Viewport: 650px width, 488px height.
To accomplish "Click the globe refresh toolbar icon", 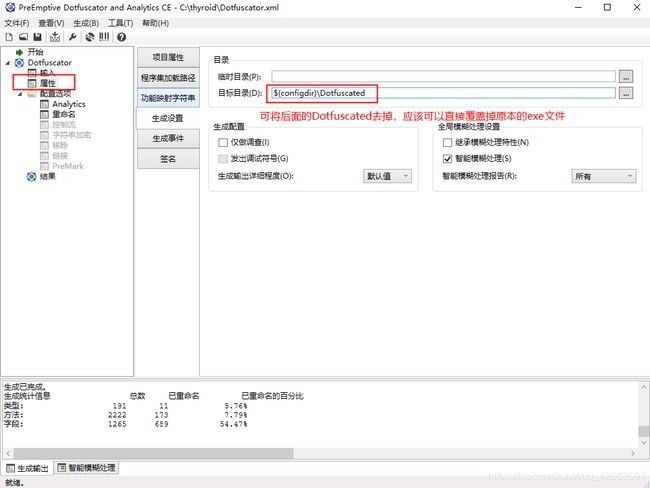I will [x=90, y=37].
